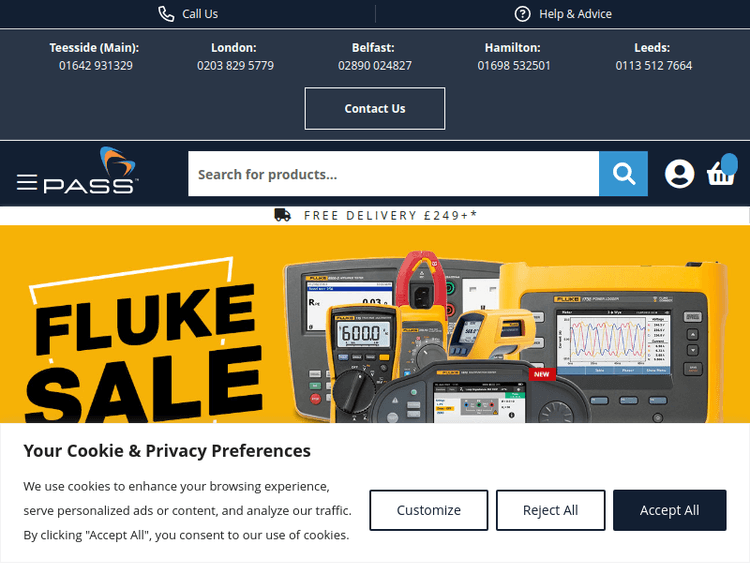Customize cookie preferences

coord(429,510)
